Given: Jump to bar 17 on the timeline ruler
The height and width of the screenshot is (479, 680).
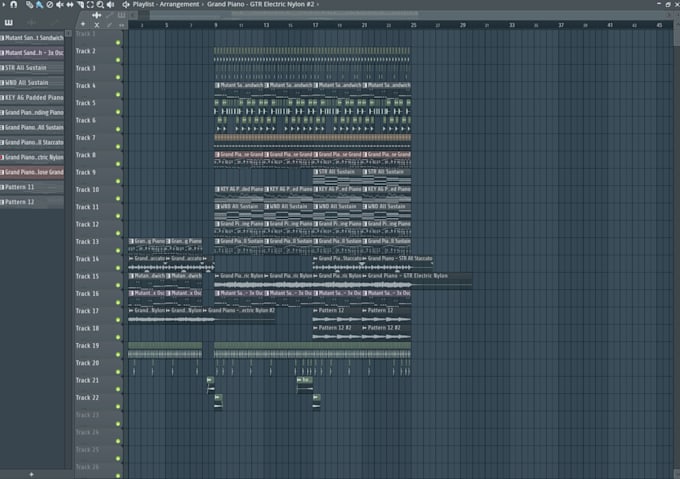Looking at the screenshot, I should pyautogui.click(x=315, y=25).
